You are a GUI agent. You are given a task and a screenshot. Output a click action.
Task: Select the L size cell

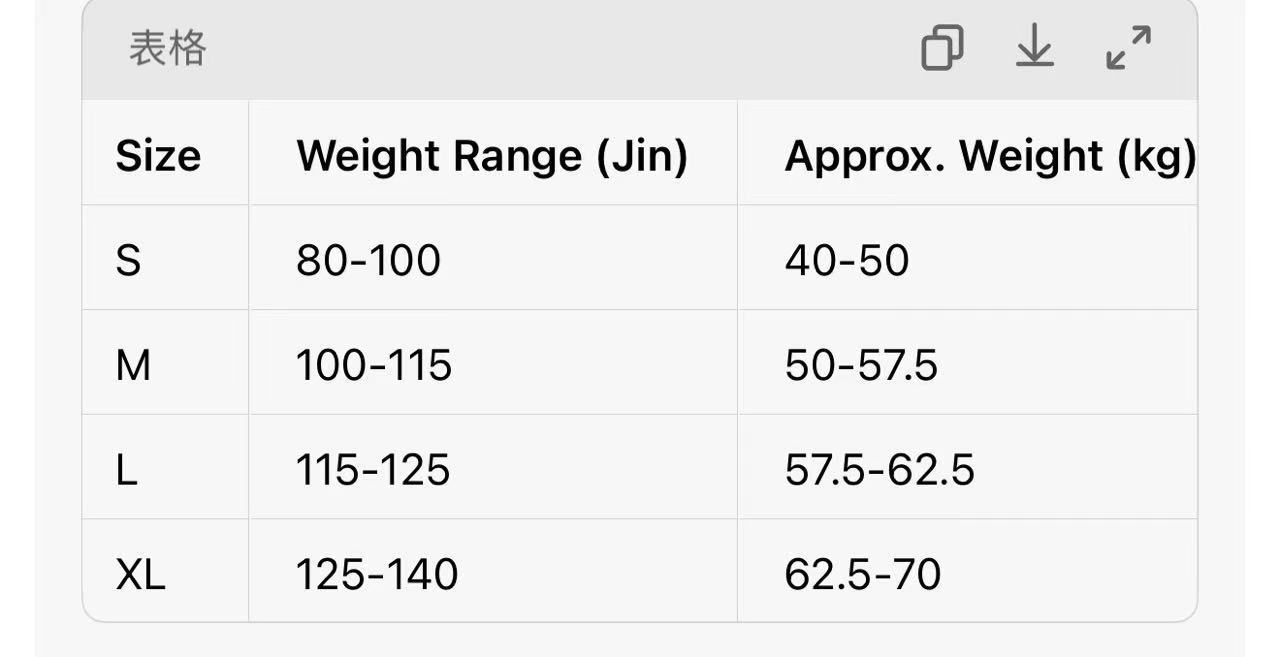126,470
